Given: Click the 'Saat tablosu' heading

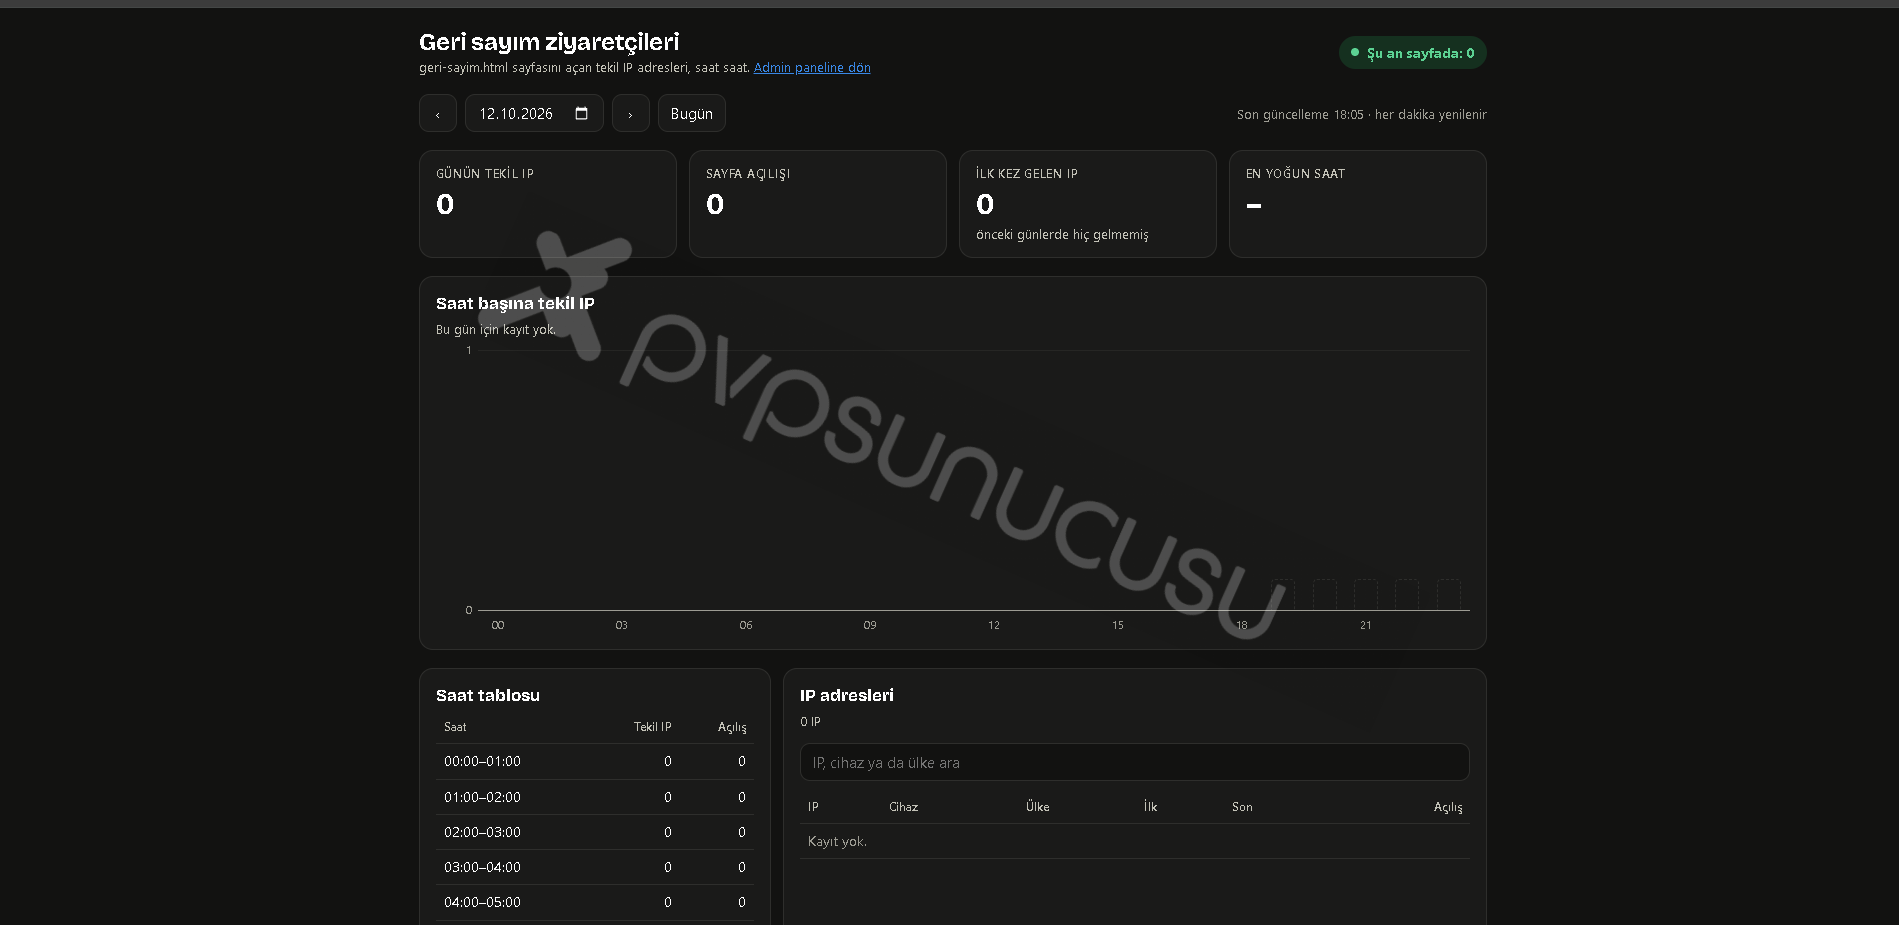Looking at the screenshot, I should click(x=488, y=695).
